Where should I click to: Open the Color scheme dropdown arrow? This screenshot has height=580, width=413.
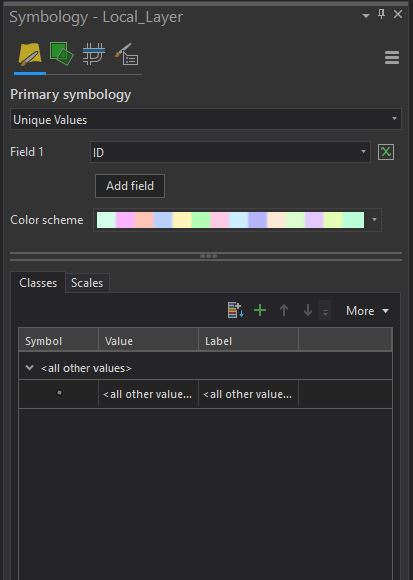pyautogui.click(x=374, y=220)
